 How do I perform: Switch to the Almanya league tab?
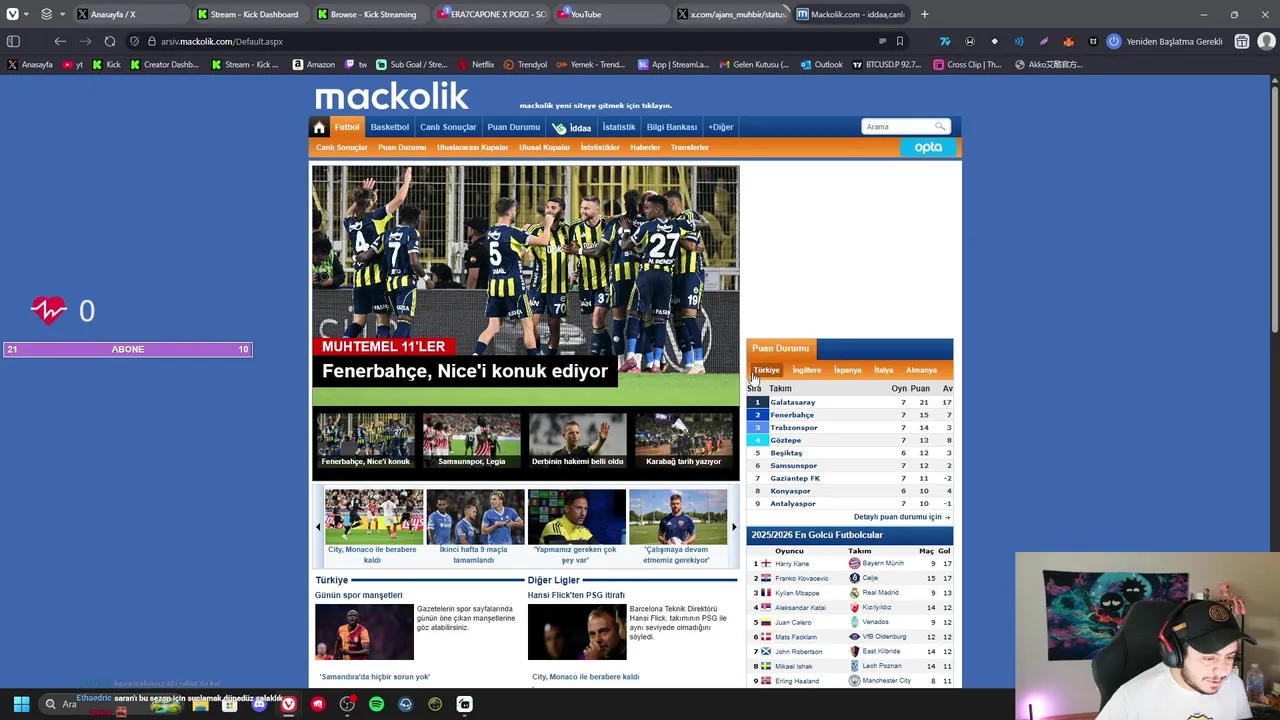pos(921,370)
